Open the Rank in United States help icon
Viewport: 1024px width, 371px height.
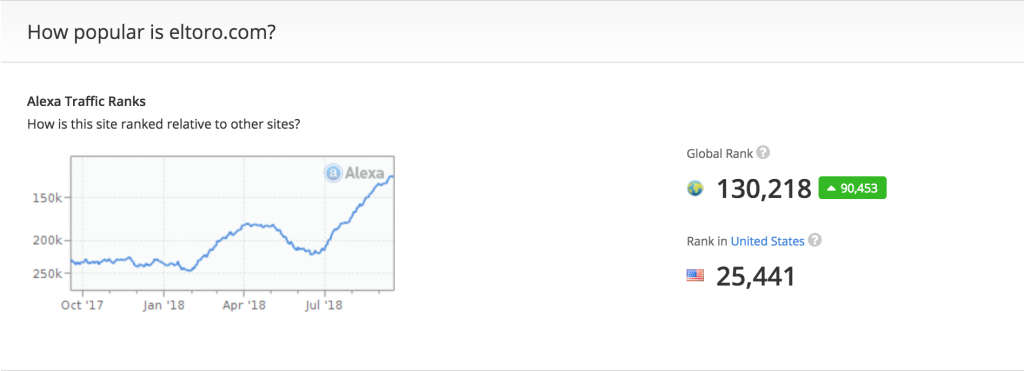(x=814, y=240)
